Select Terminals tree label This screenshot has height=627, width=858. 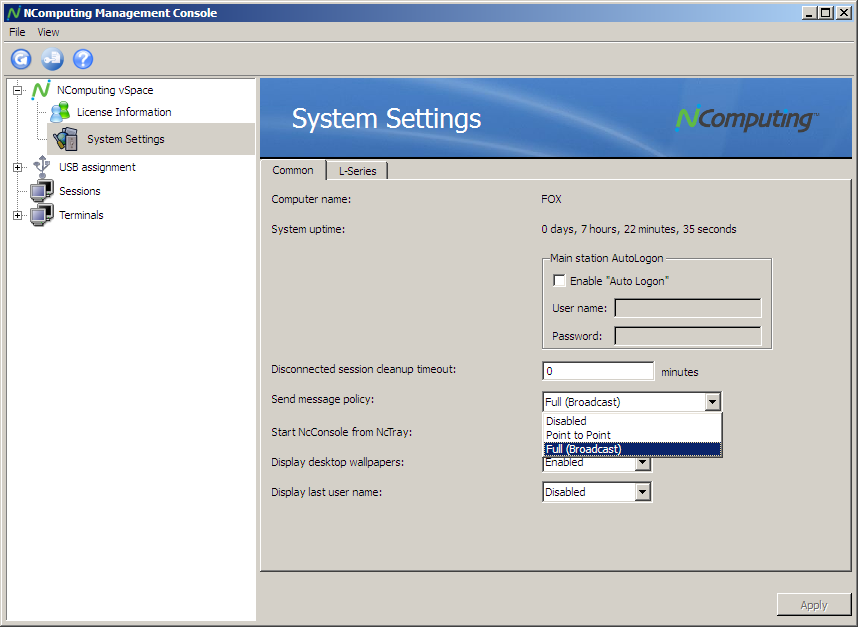click(x=81, y=215)
